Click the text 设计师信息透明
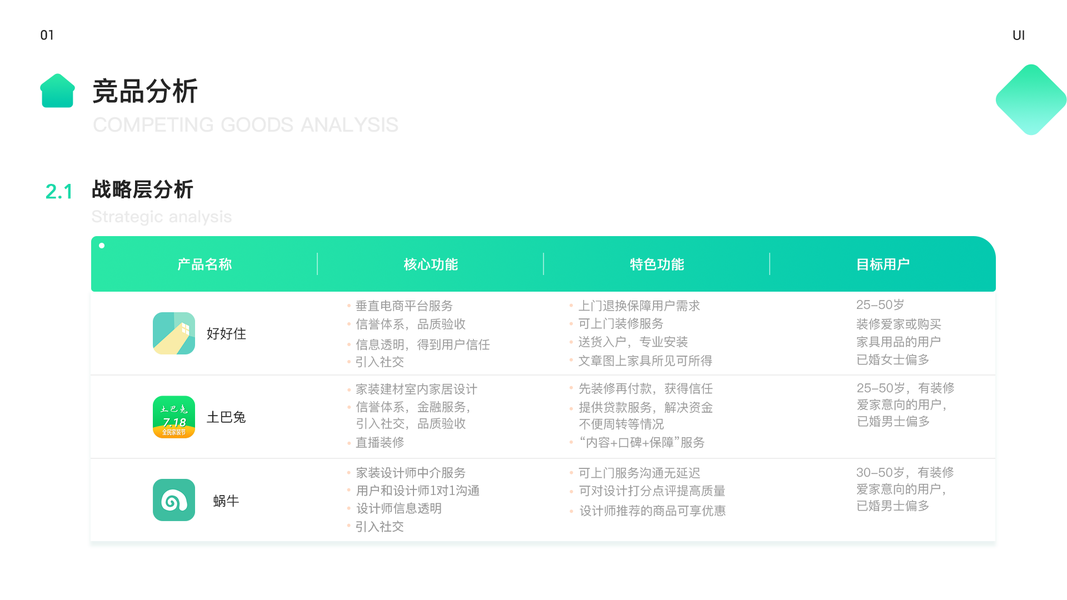1067x600 pixels. [x=399, y=508]
